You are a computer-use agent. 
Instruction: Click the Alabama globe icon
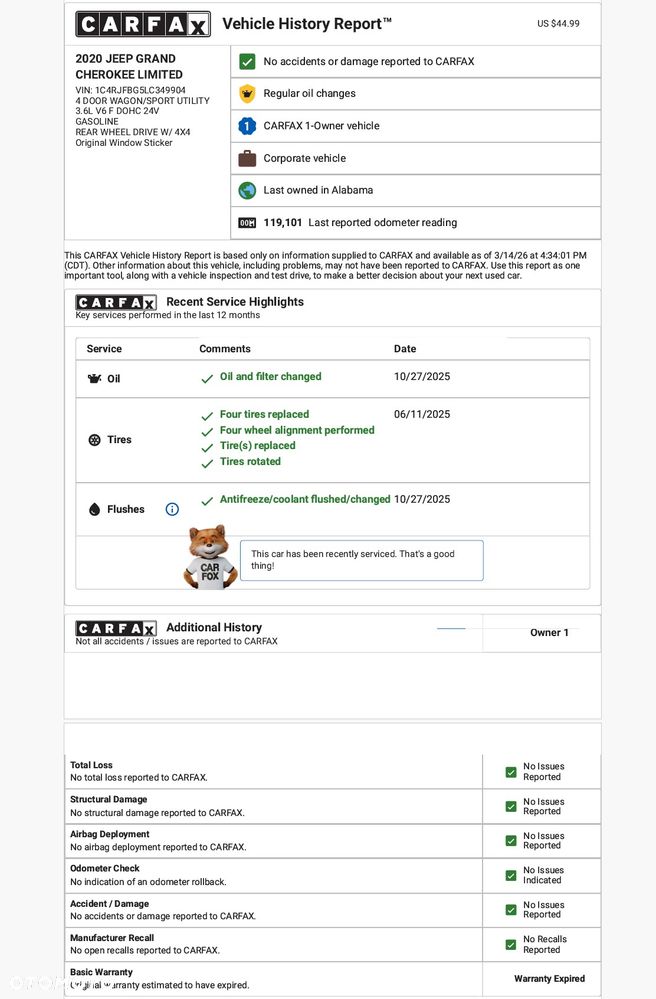(247, 190)
